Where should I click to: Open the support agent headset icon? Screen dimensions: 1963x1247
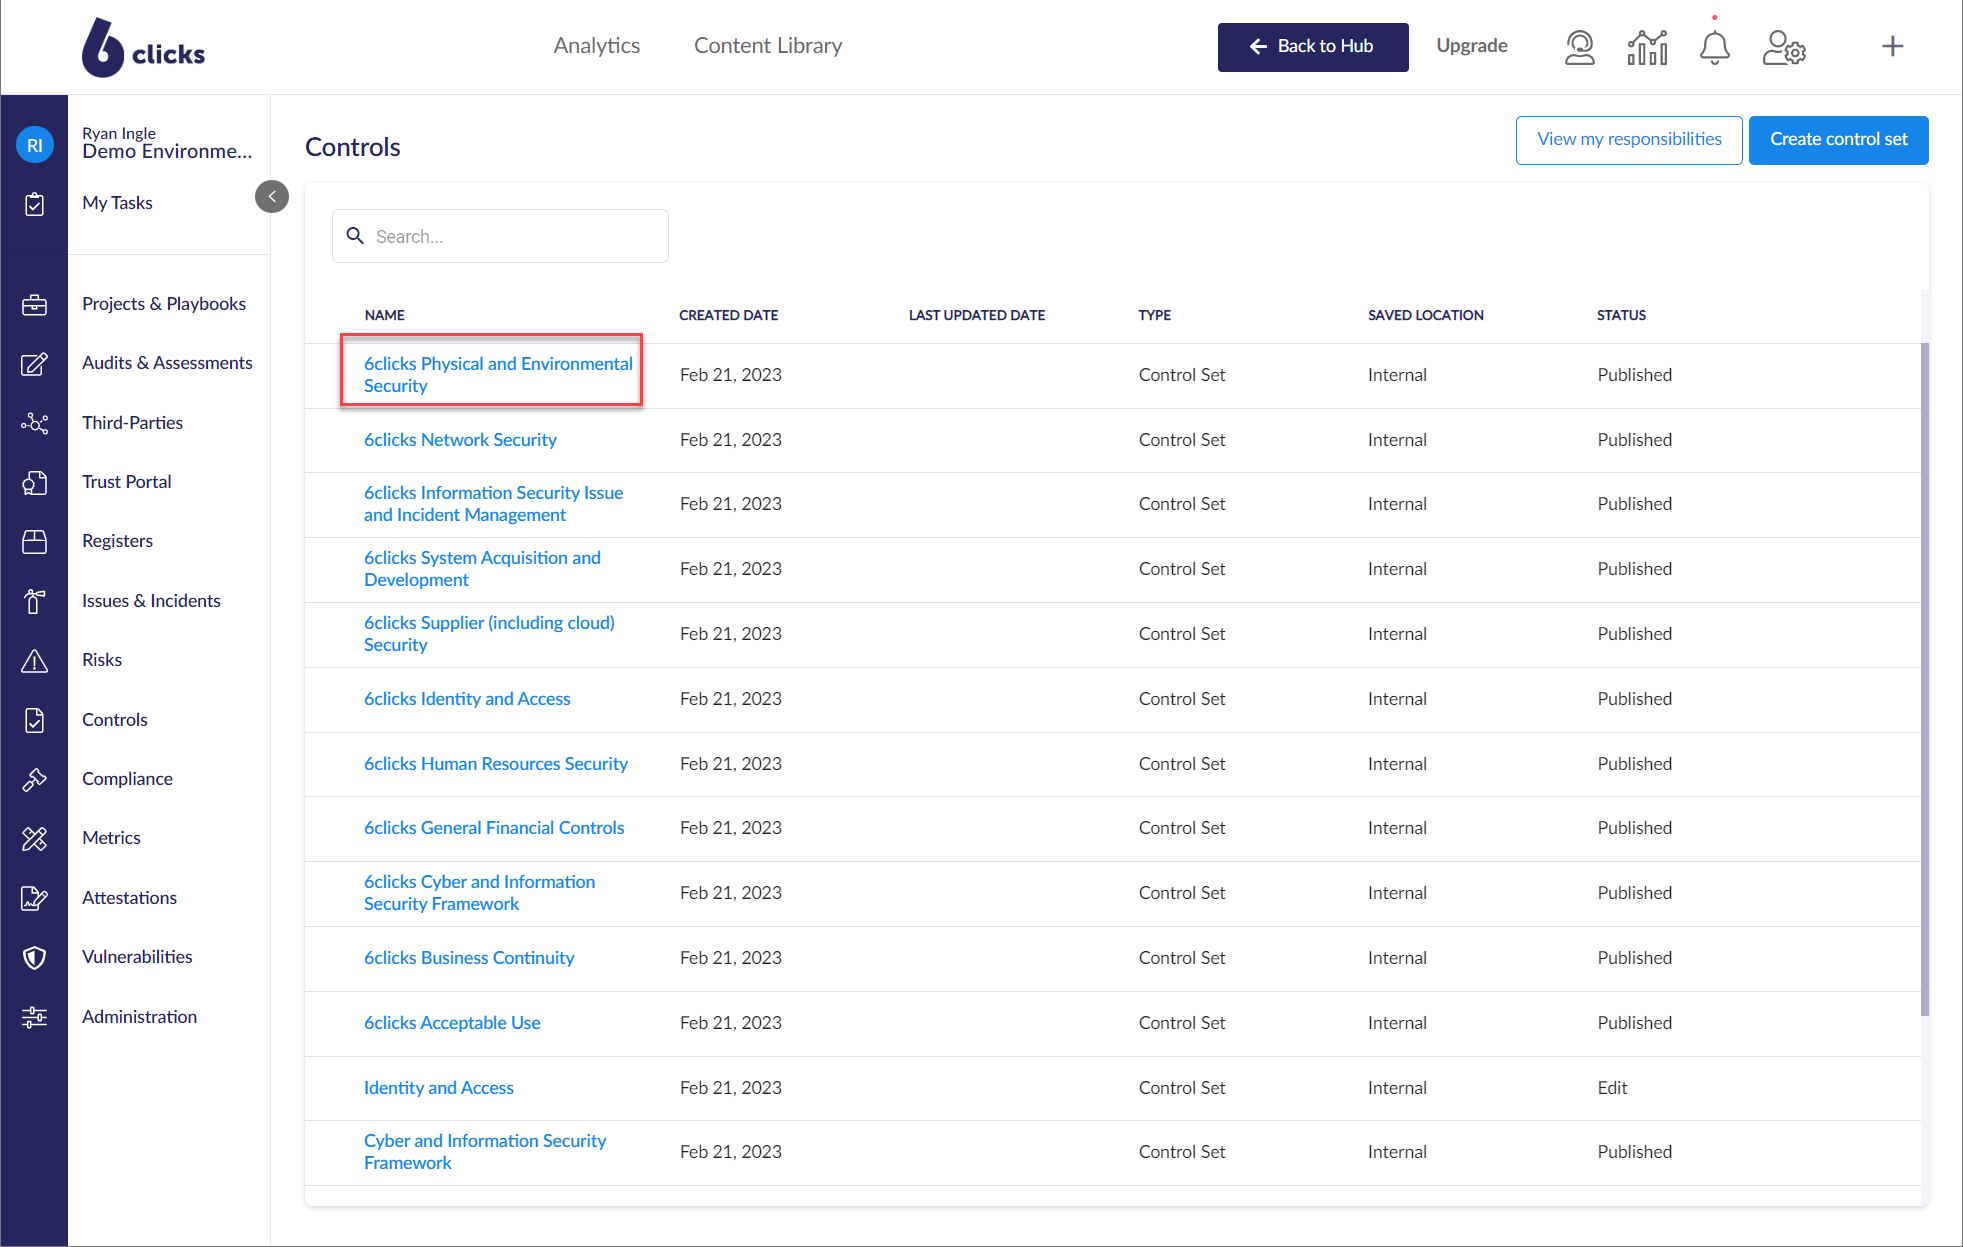(1579, 47)
